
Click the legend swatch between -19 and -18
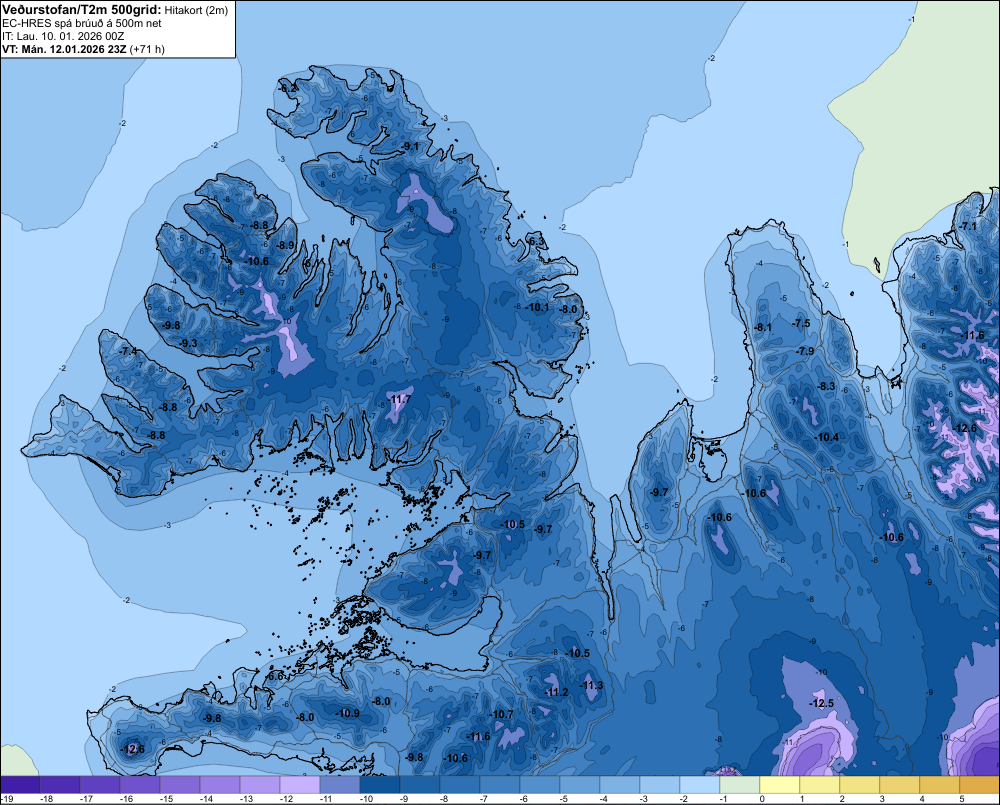coord(20,785)
